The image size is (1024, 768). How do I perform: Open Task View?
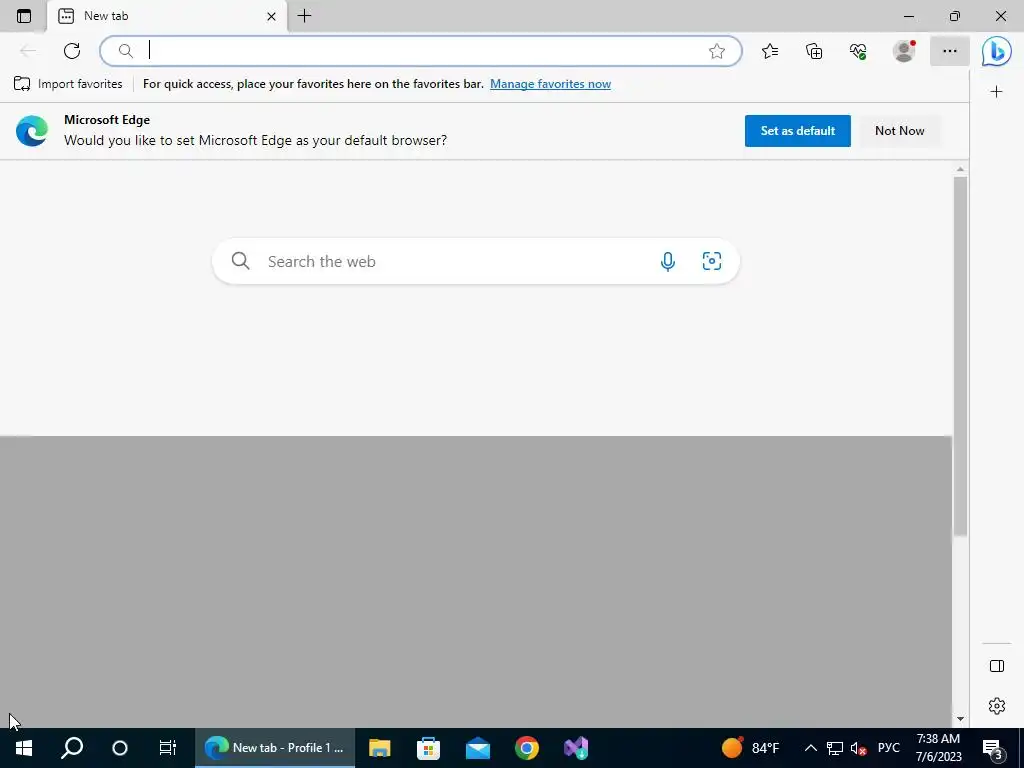coord(167,748)
